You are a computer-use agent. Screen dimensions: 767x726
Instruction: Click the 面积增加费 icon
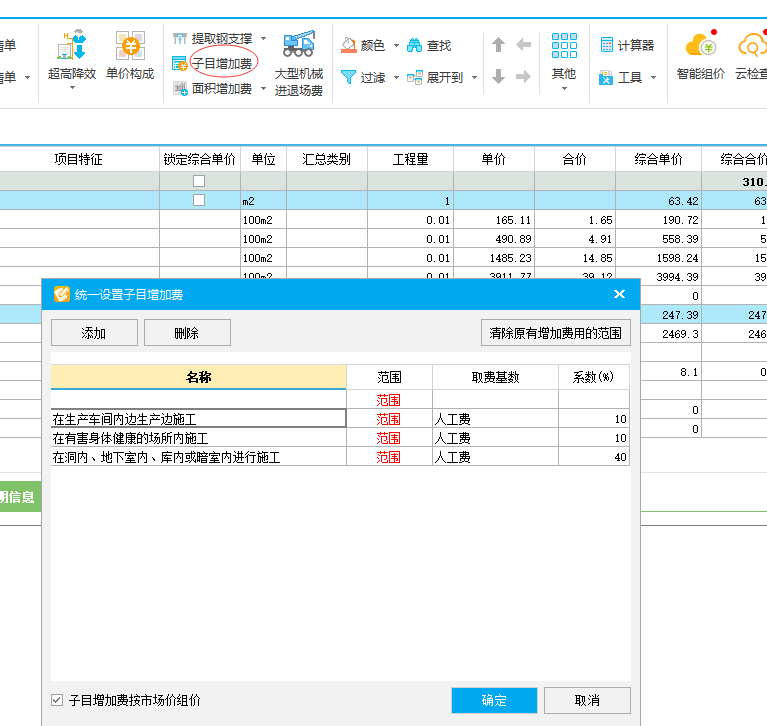coord(180,89)
